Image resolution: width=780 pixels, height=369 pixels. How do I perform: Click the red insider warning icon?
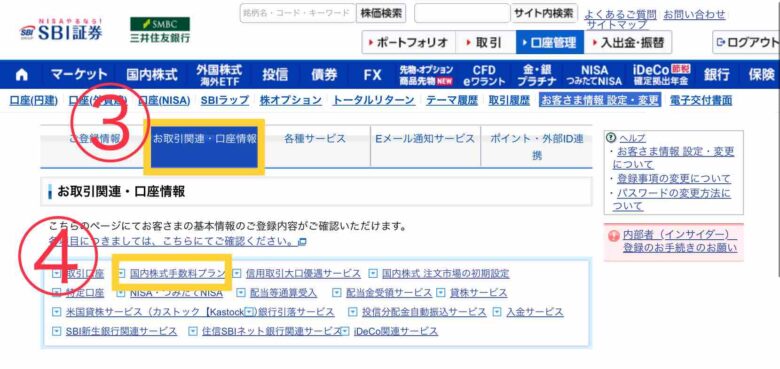(x=614, y=235)
